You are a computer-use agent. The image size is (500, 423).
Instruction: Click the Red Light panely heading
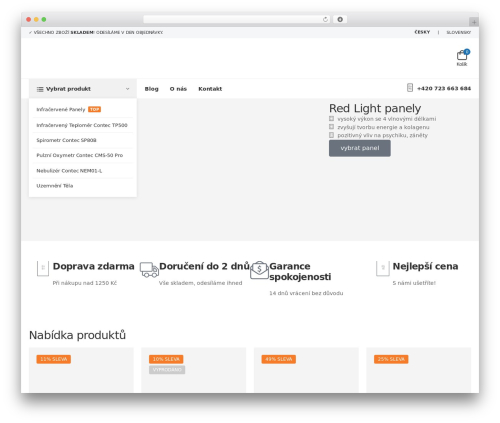[x=375, y=108]
